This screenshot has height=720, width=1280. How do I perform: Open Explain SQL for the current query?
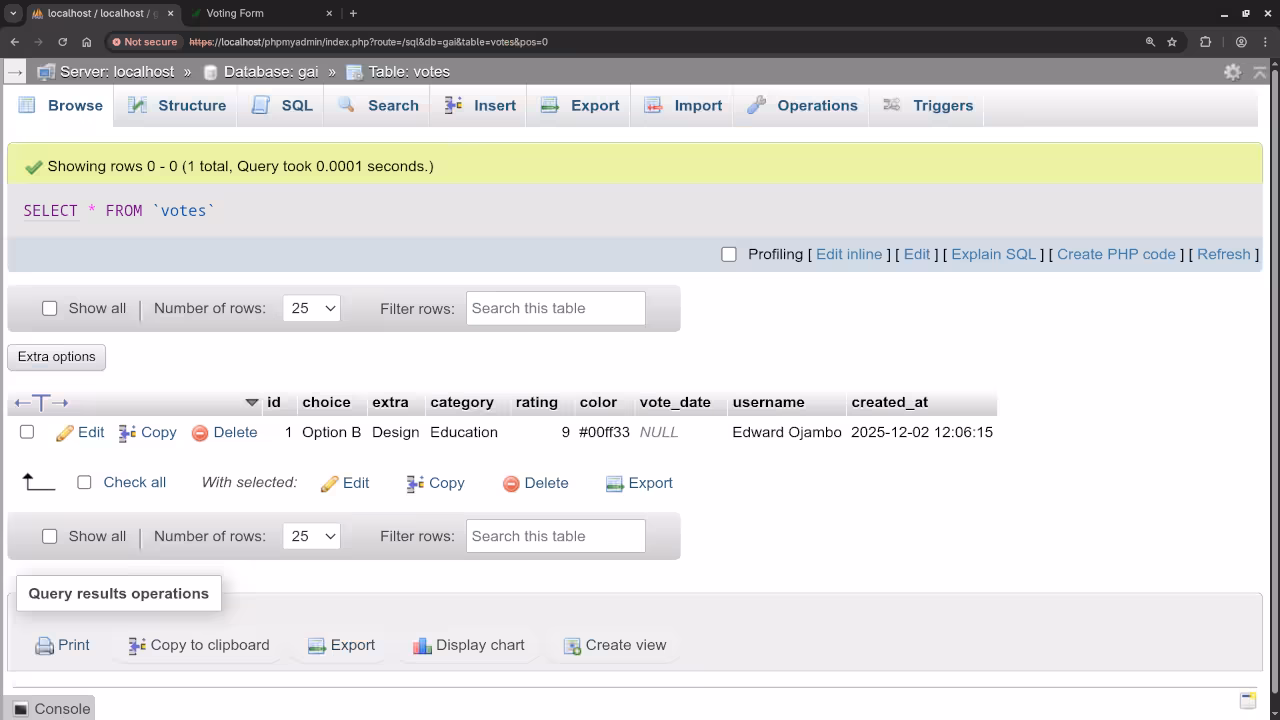tap(993, 254)
